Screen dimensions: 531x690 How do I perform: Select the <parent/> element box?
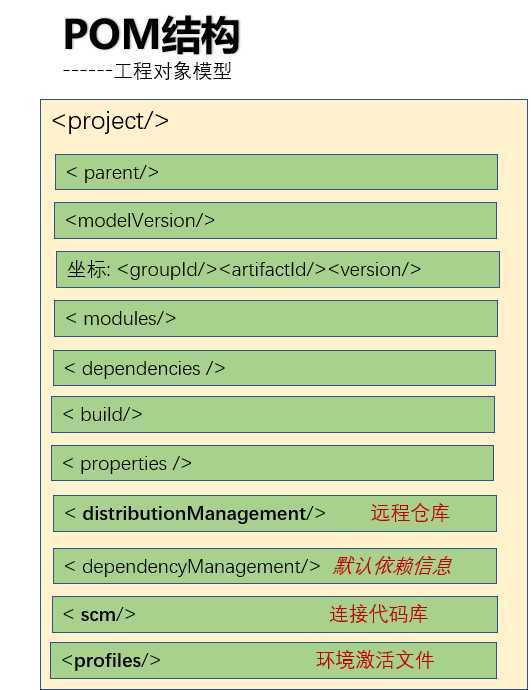(276, 172)
